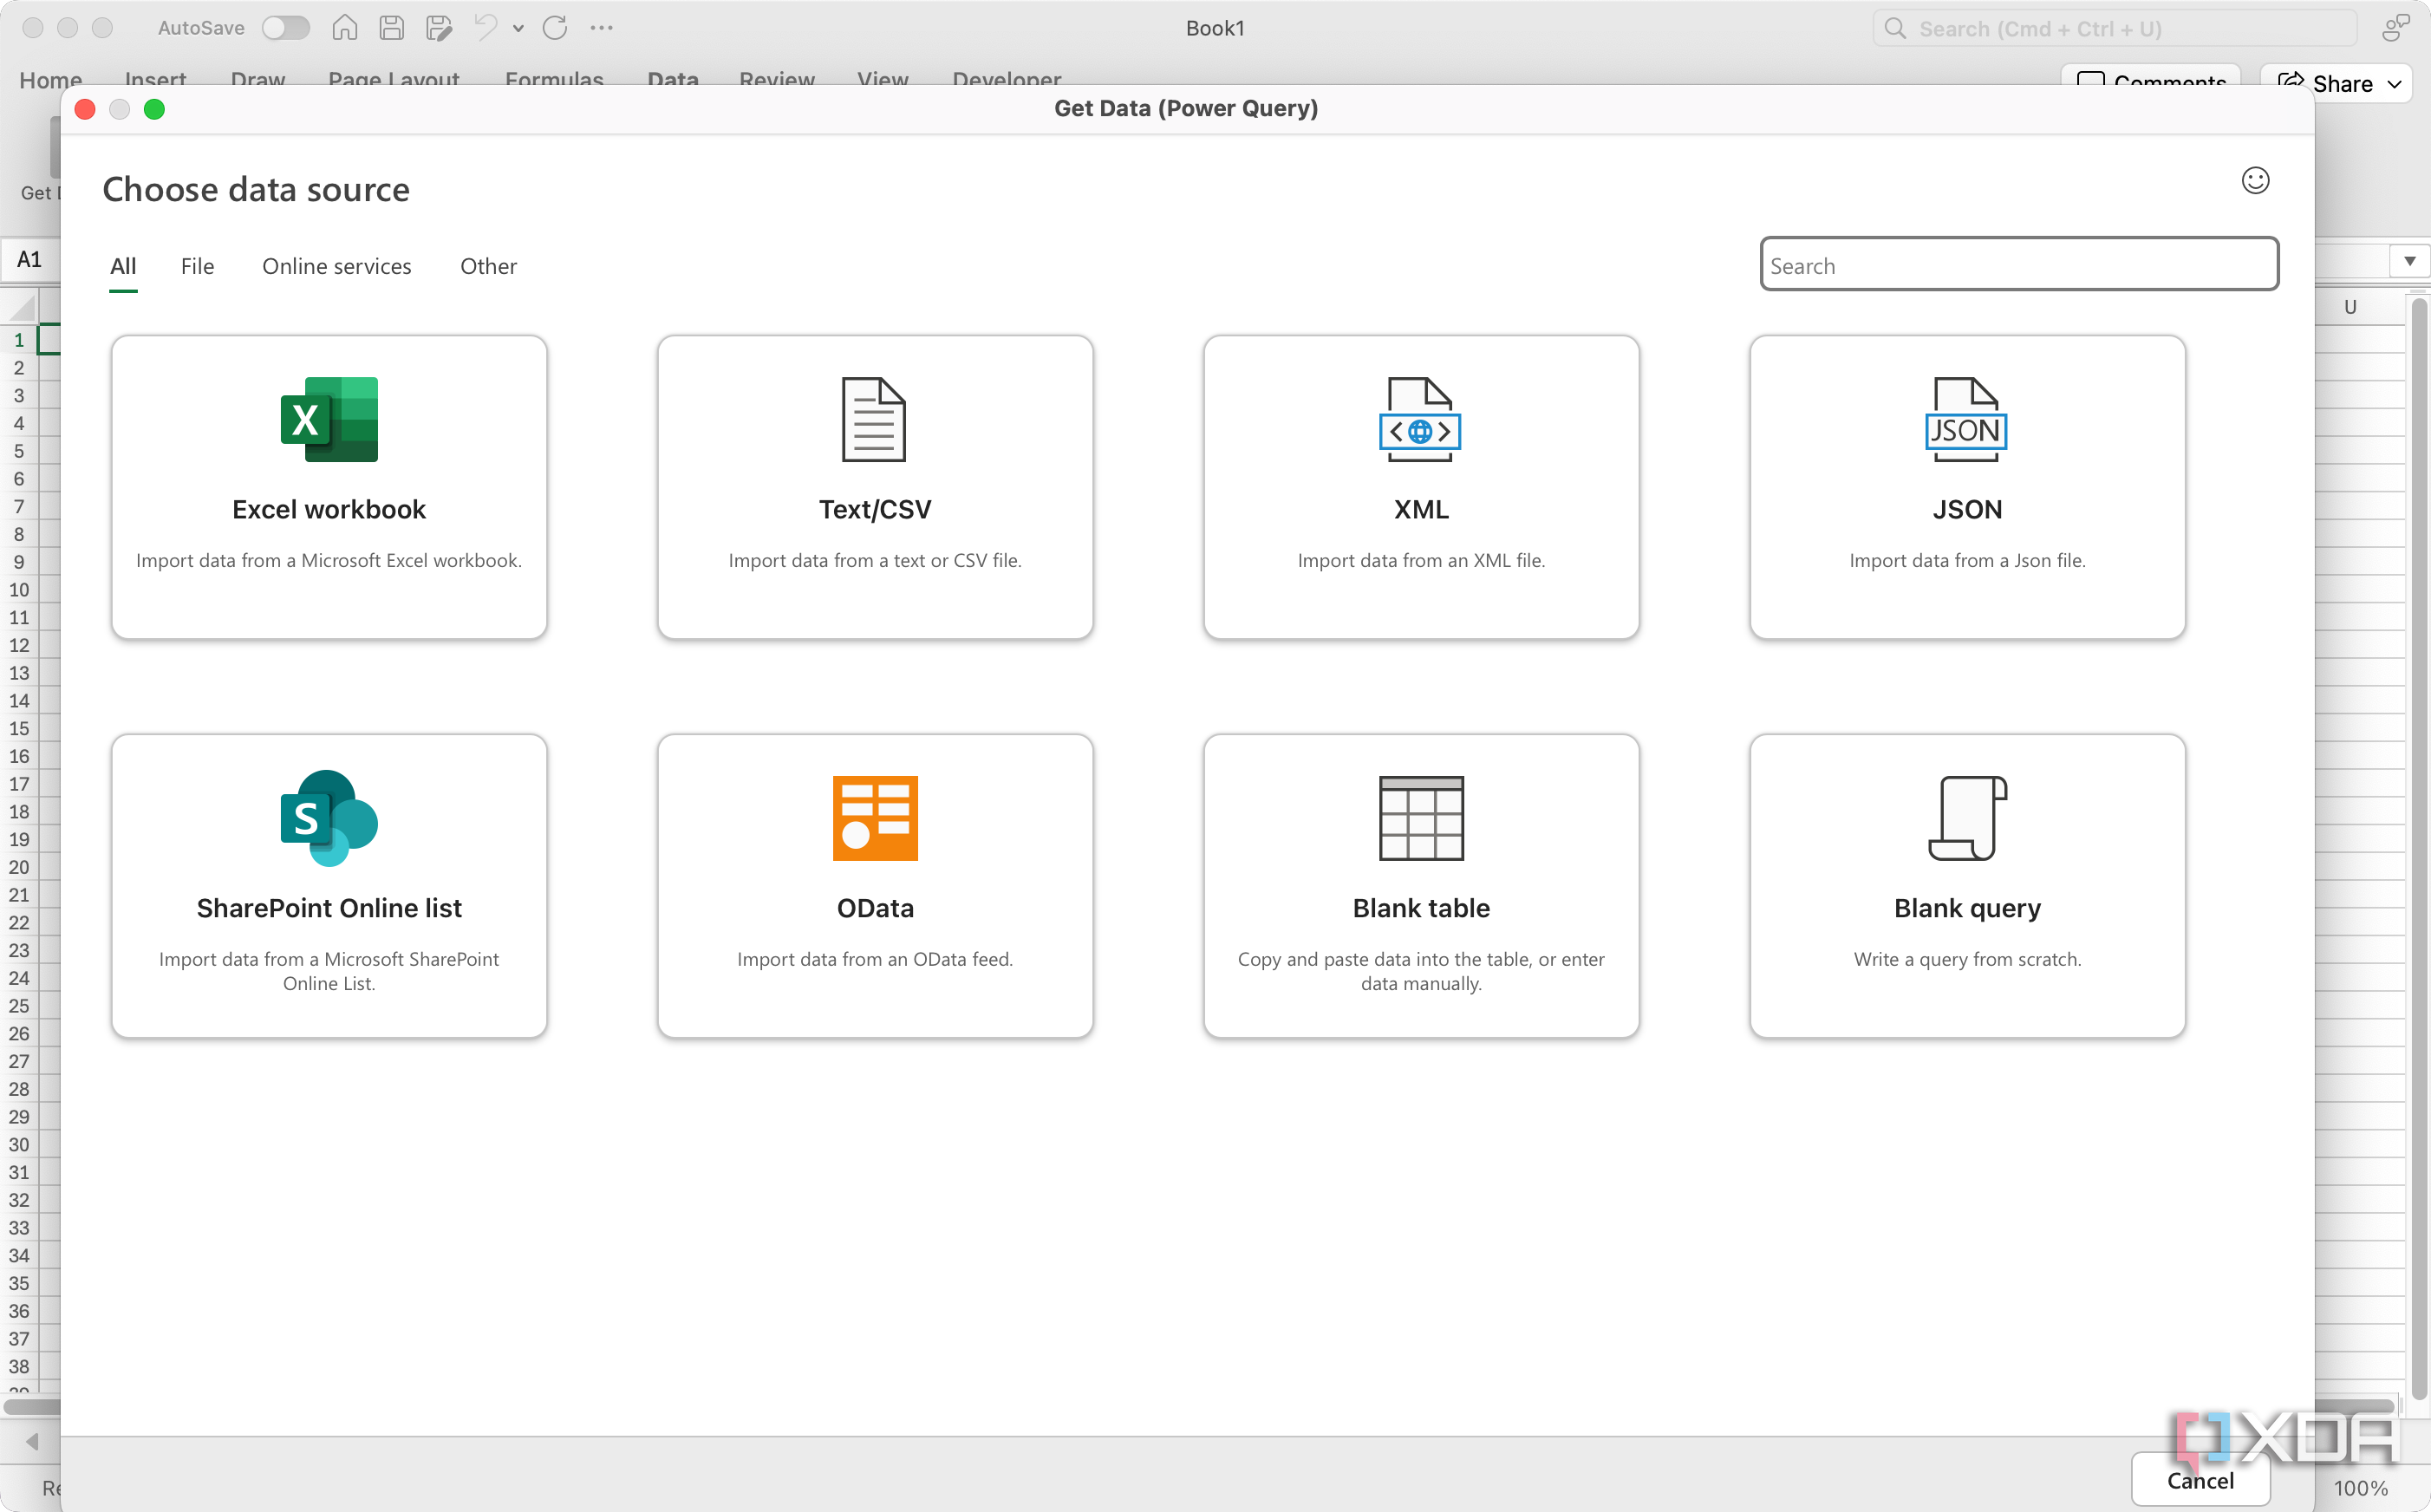Select the orange OData feed icon
This screenshot has width=2431, height=1512.
coord(875,818)
